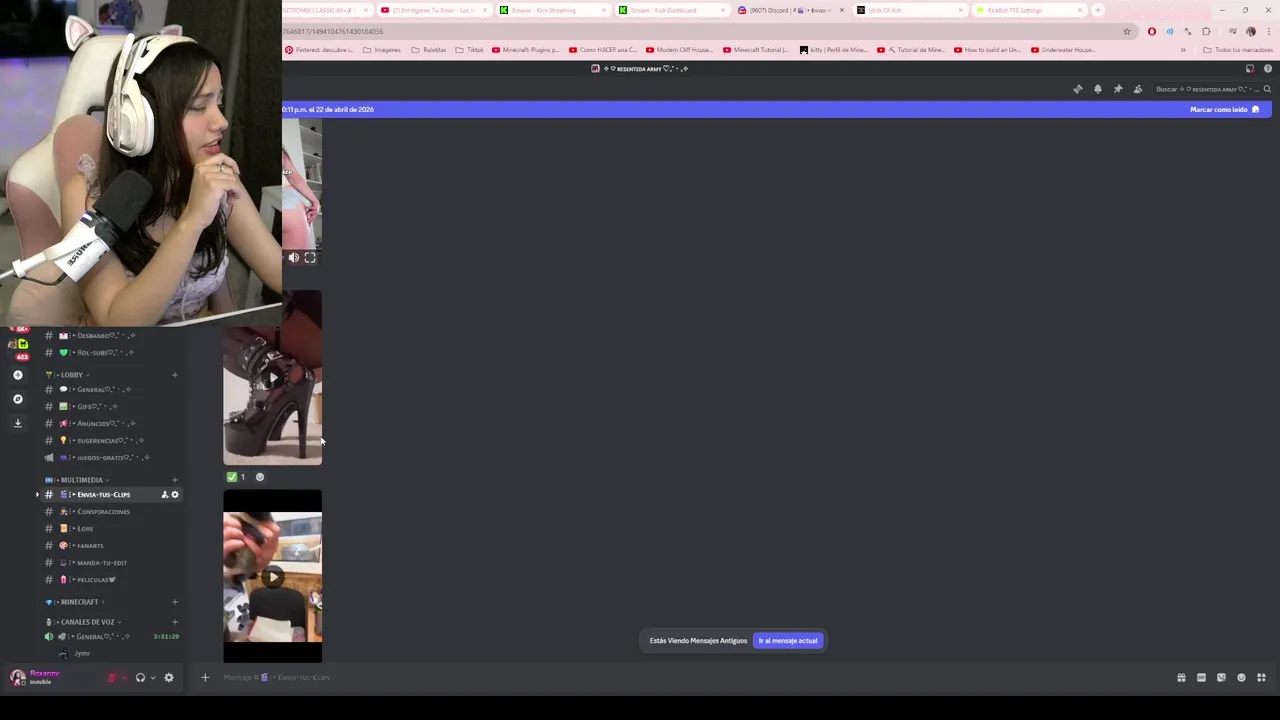
Task: Click Add a Server plus icon
Action: [x=17, y=375]
